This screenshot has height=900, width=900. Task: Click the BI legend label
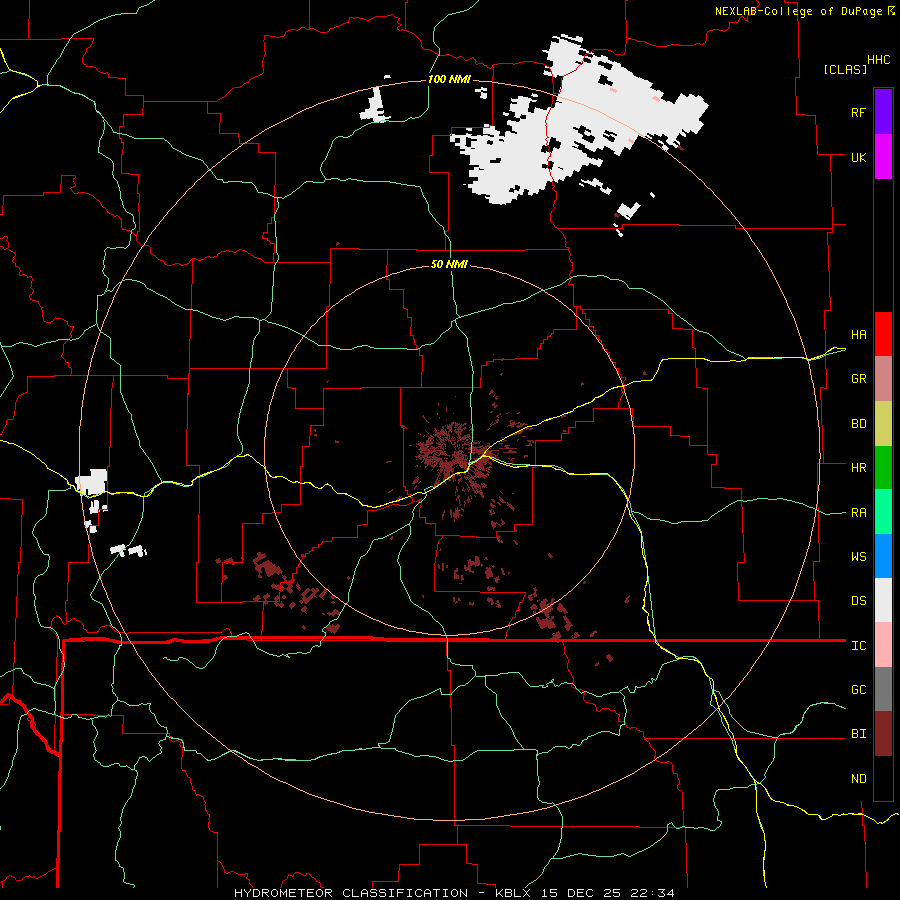(x=858, y=734)
